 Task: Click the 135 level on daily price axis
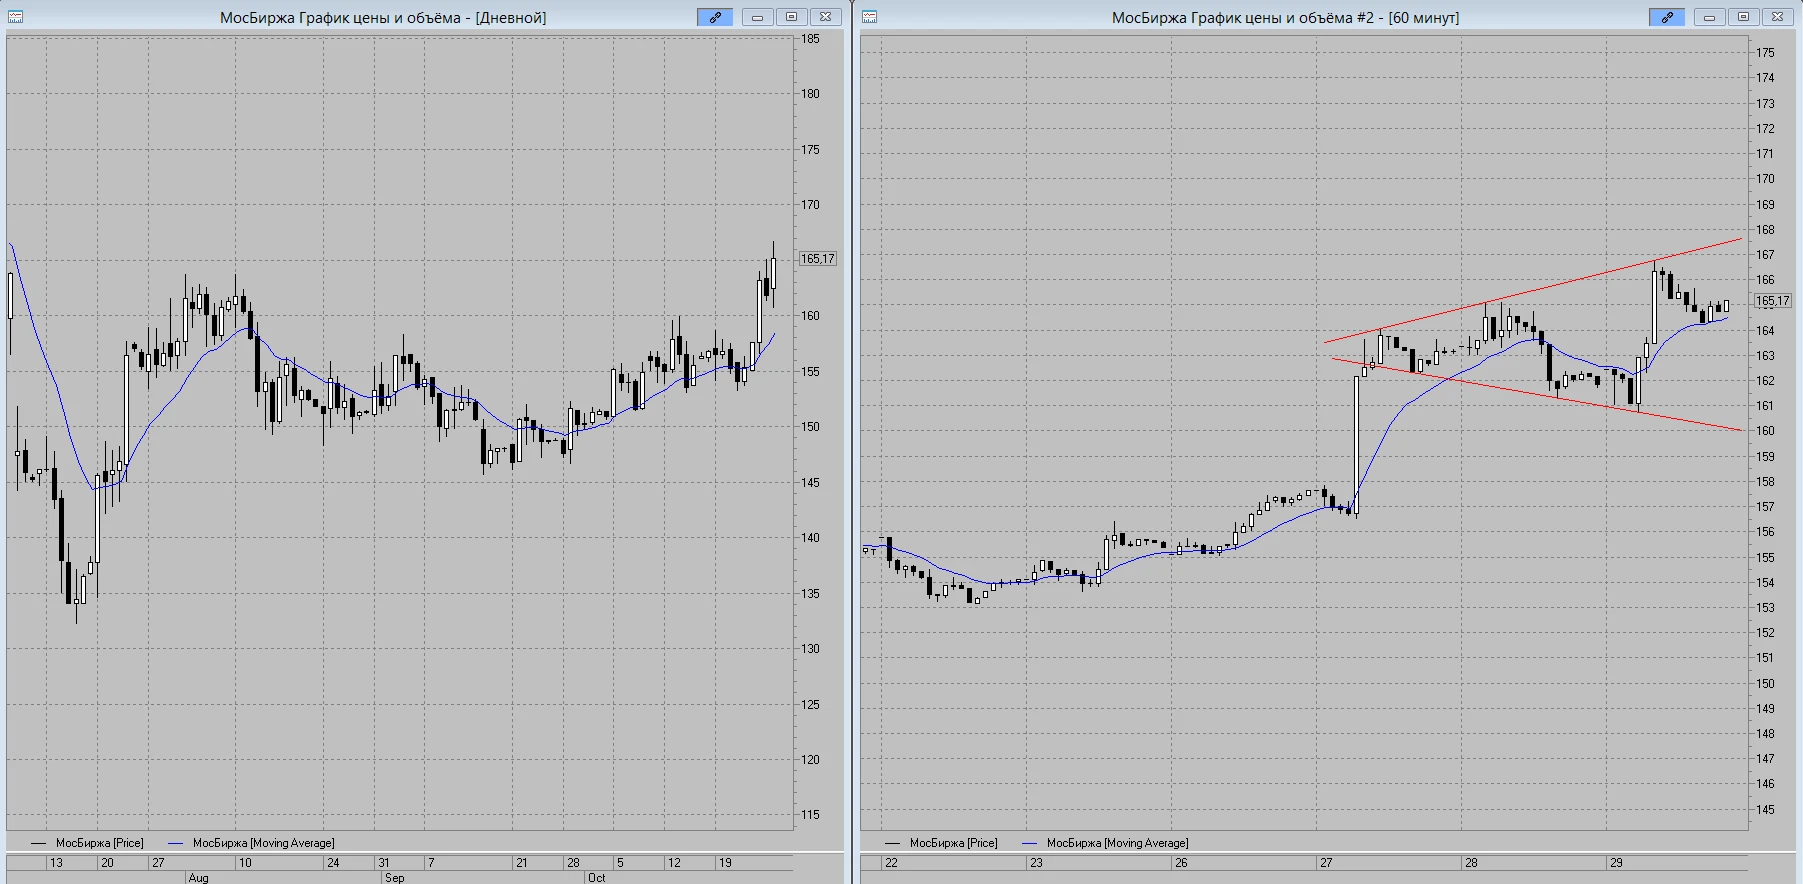810,593
